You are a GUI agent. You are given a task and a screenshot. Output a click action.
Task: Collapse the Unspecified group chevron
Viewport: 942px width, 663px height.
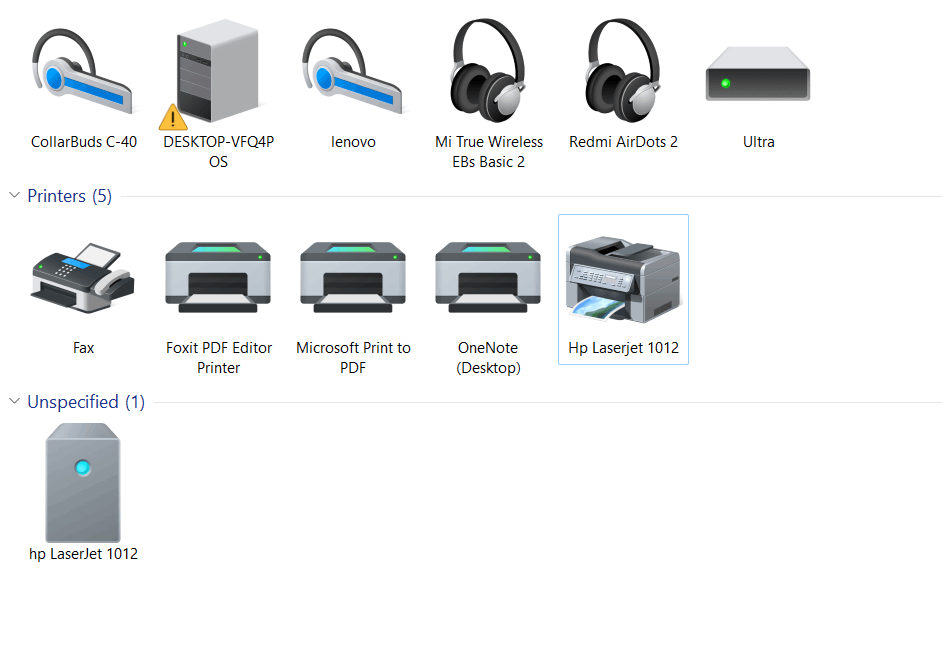14,401
